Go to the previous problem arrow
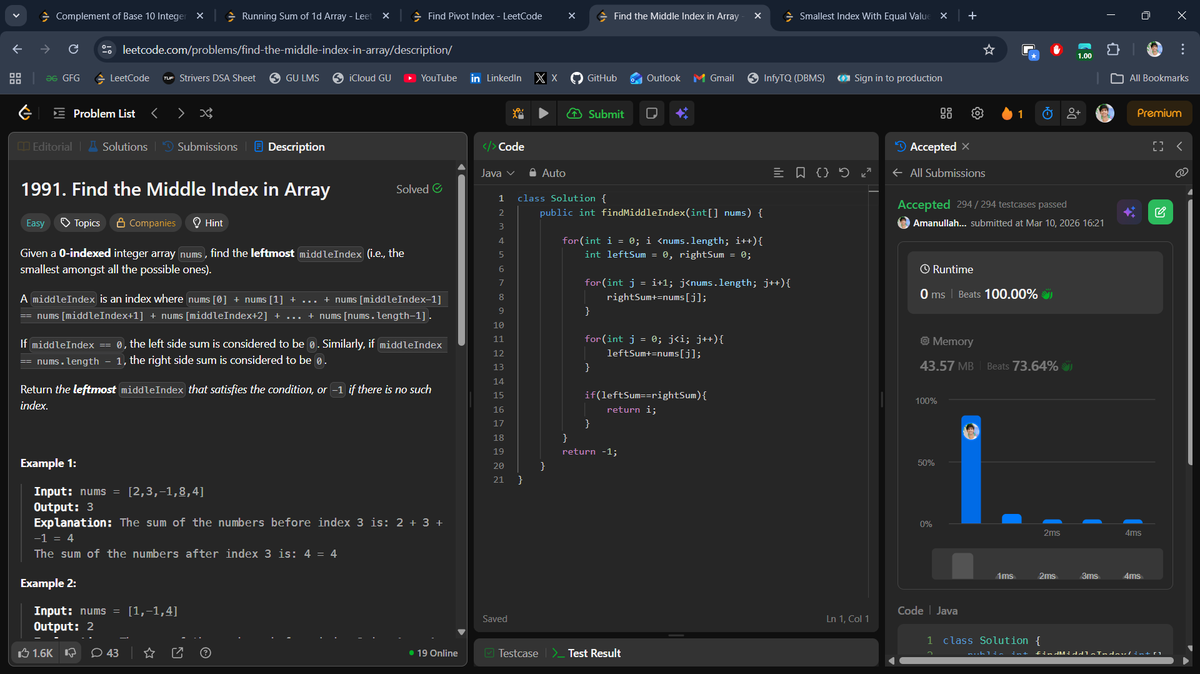The width and height of the screenshot is (1200, 674). (x=155, y=113)
